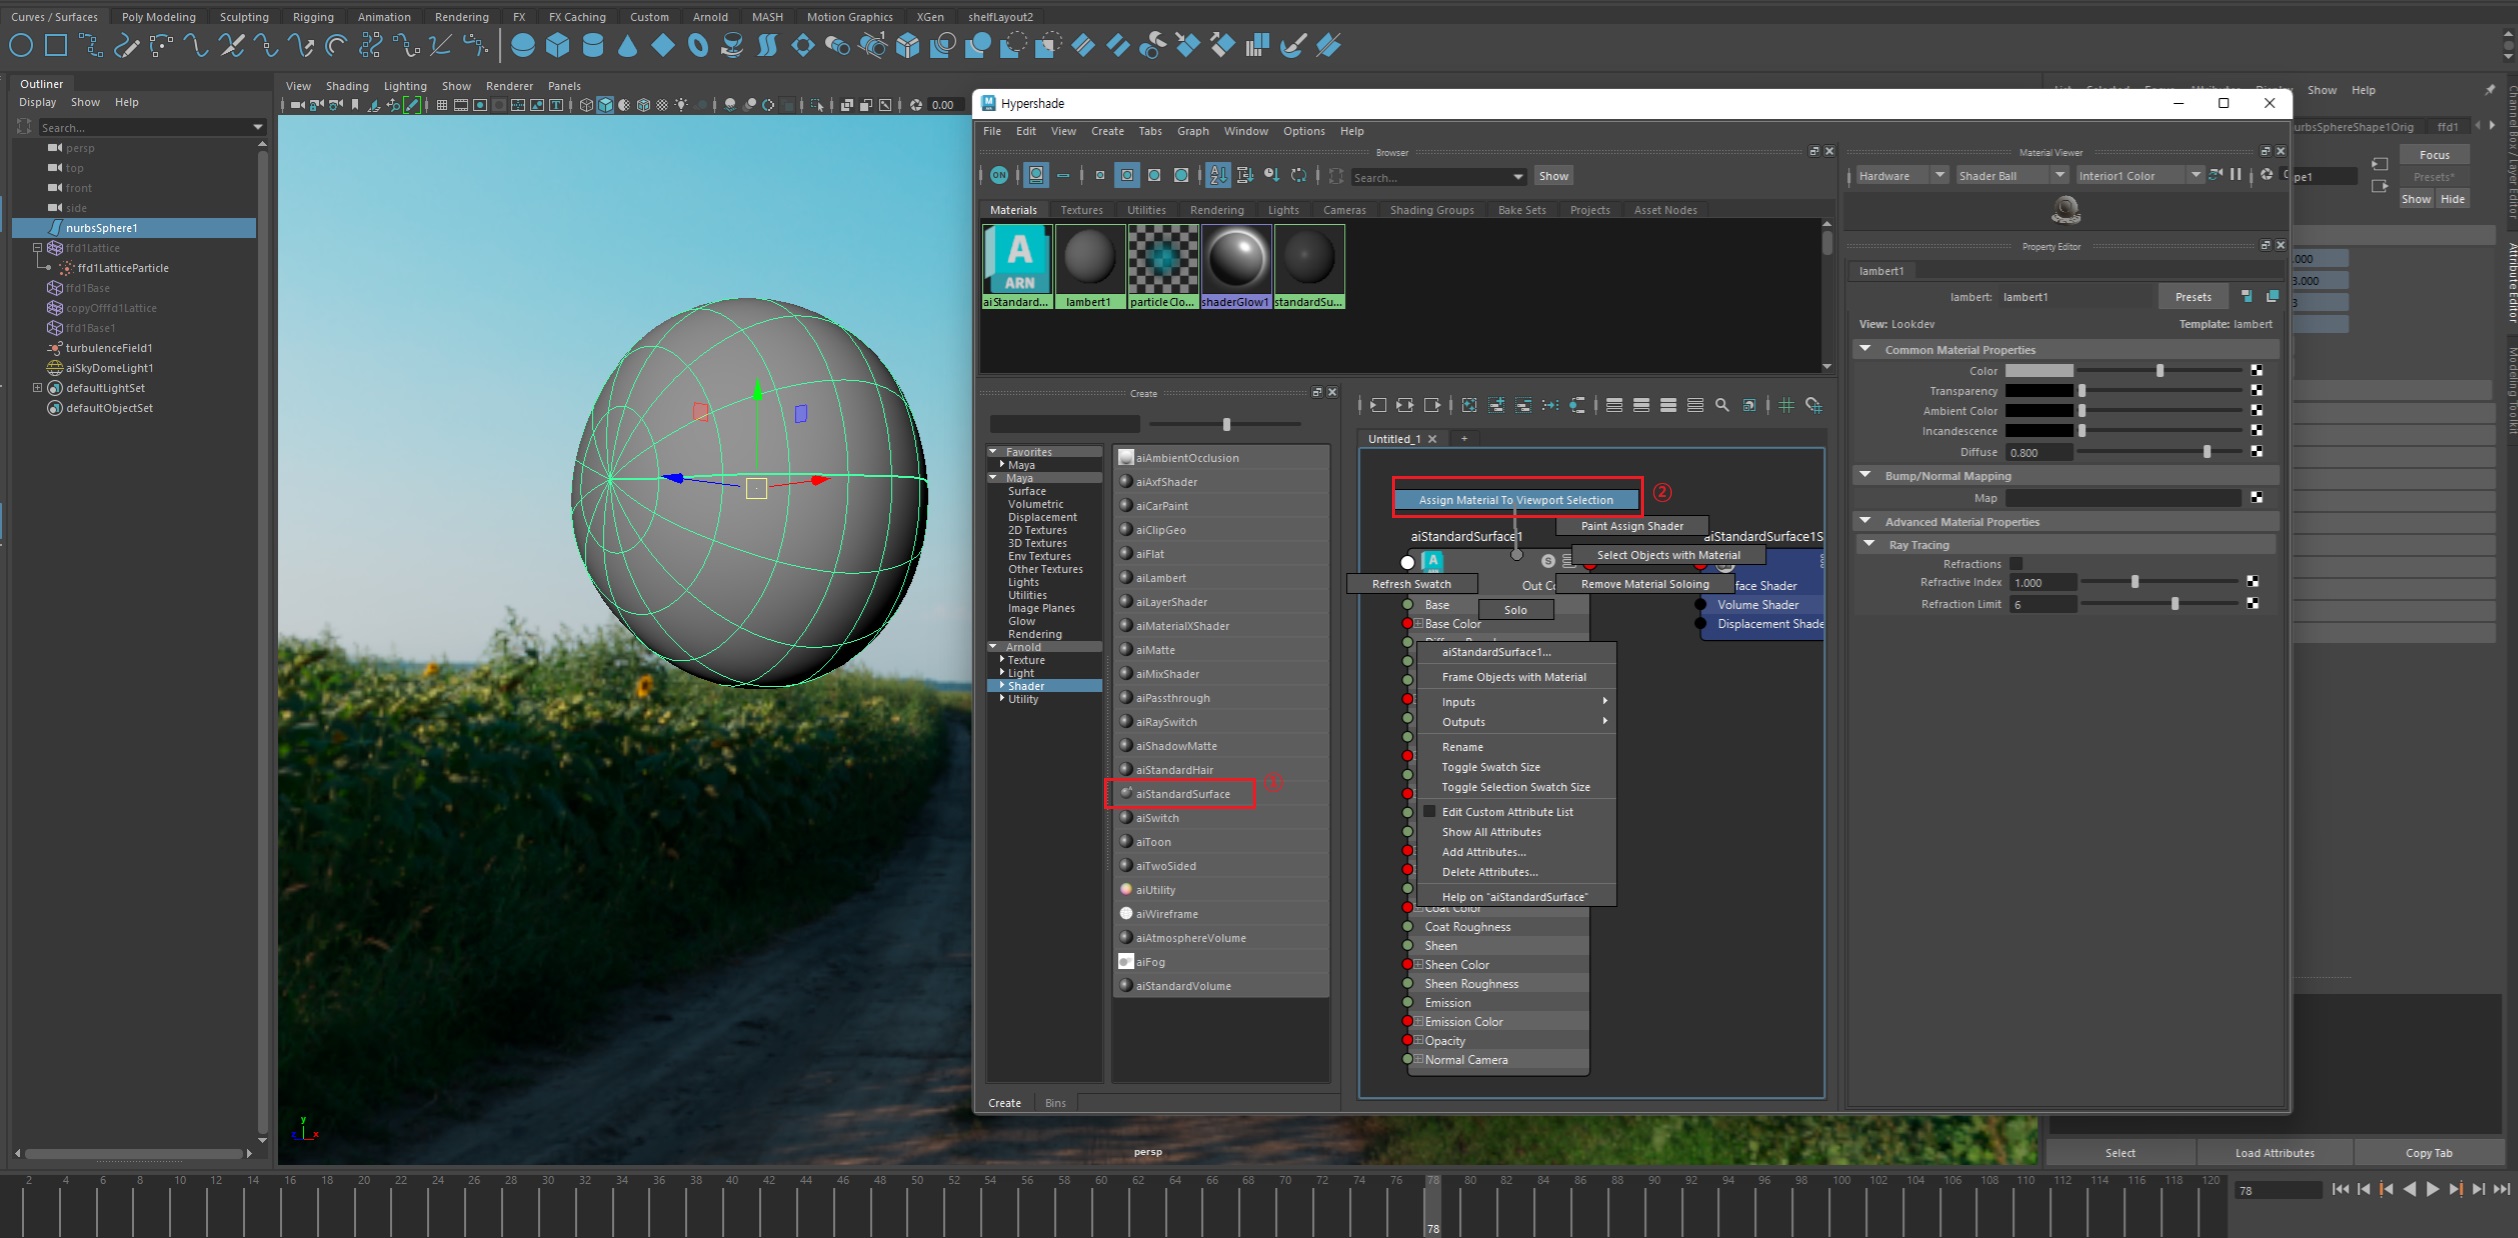The width and height of the screenshot is (2518, 1238).
Task: Expand the defaultLightSet outliner node
Action: coord(37,388)
